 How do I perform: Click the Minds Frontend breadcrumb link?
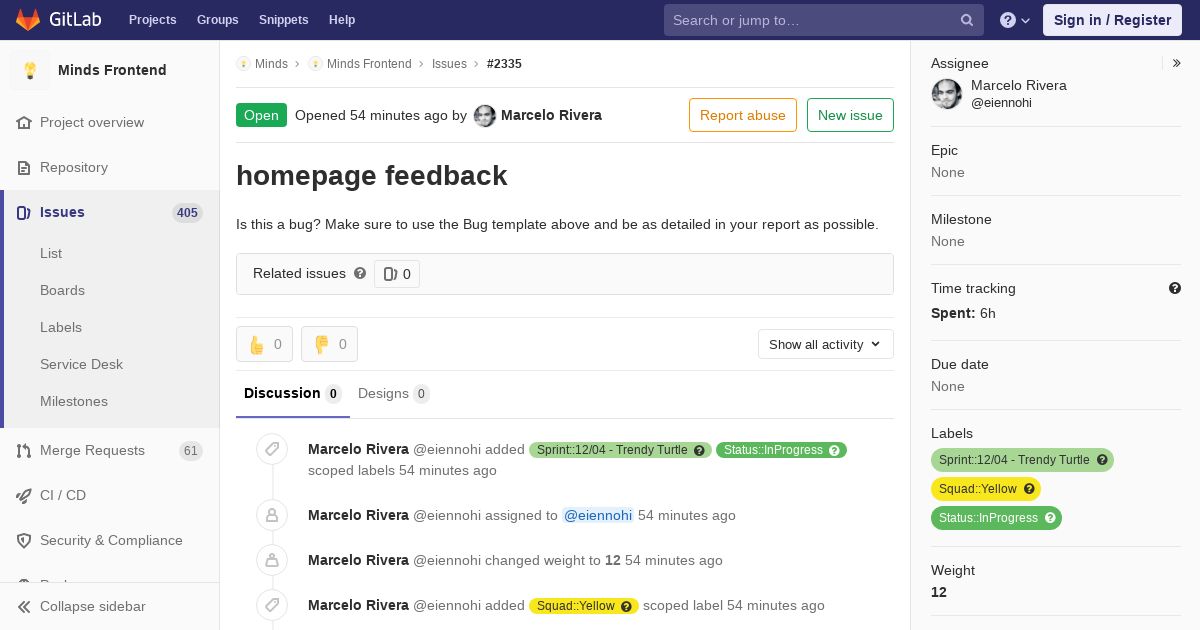click(x=369, y=63)
